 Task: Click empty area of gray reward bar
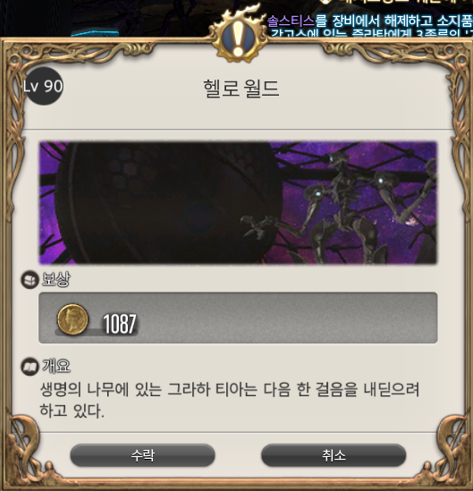(287, 318)
